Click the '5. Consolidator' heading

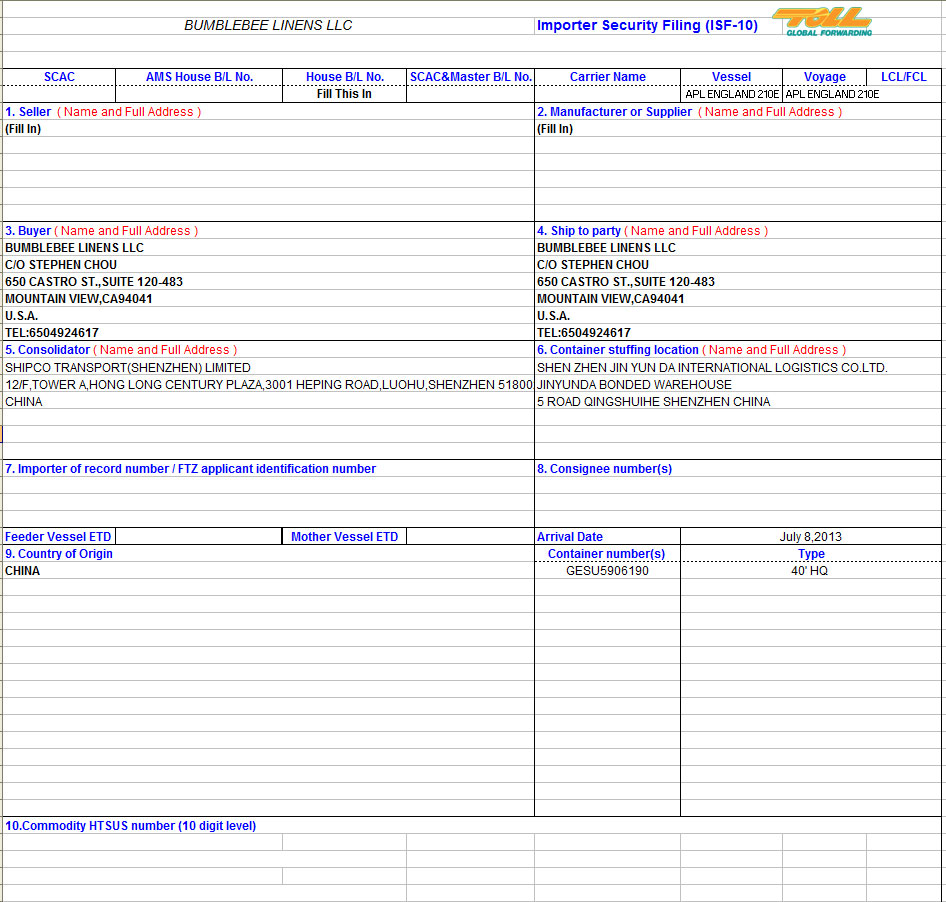click(121, 349)
